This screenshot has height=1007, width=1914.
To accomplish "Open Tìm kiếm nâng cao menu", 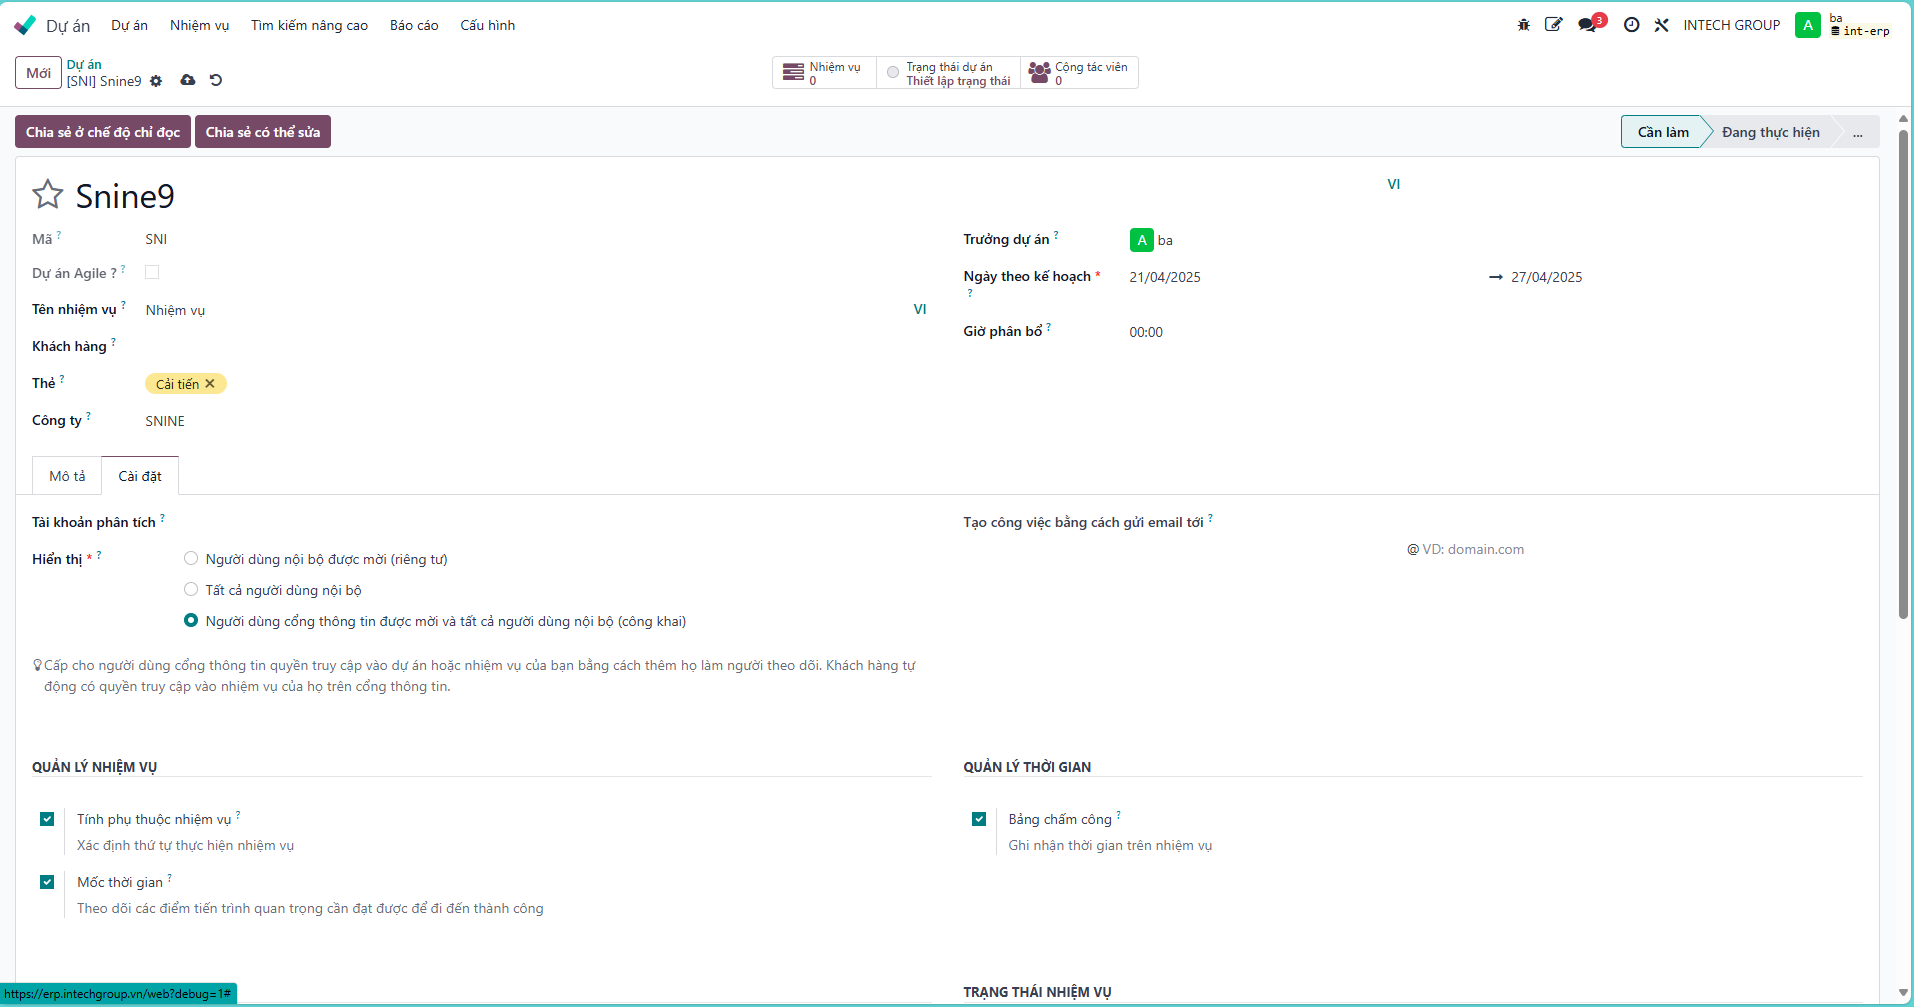I will [x=309, y=25].
